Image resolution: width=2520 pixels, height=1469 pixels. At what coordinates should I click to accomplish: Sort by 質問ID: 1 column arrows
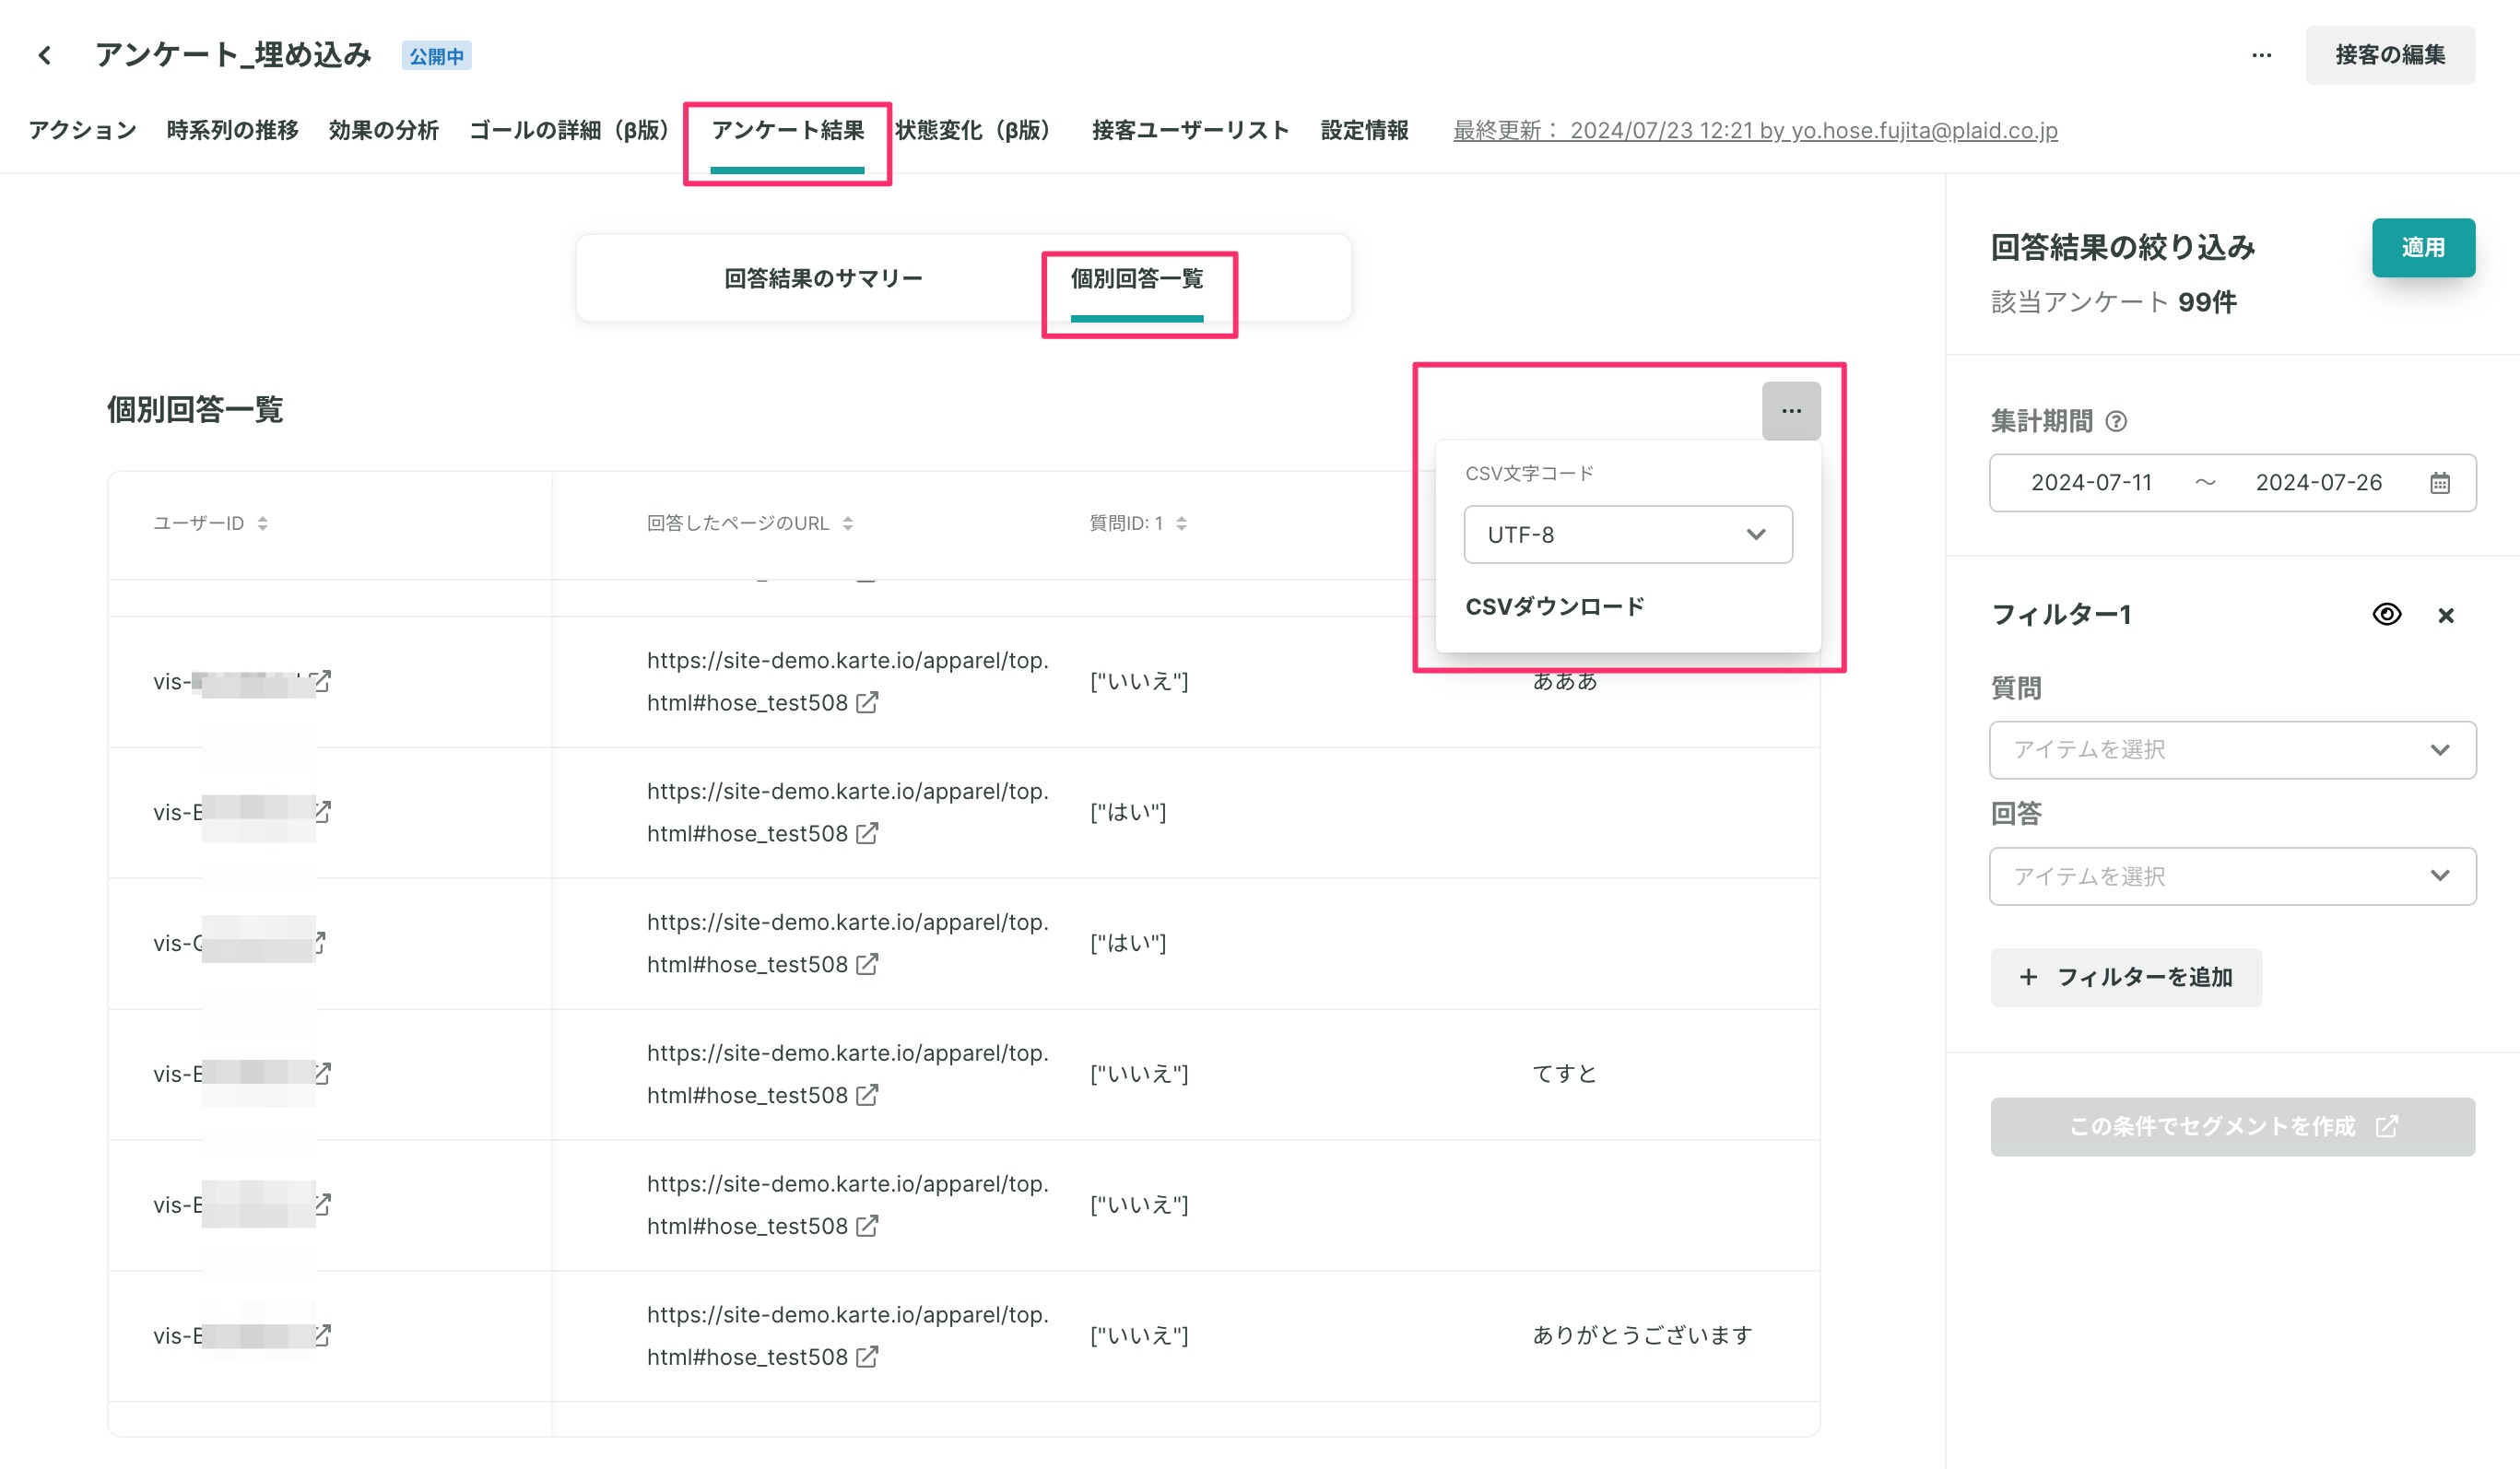1181,523
